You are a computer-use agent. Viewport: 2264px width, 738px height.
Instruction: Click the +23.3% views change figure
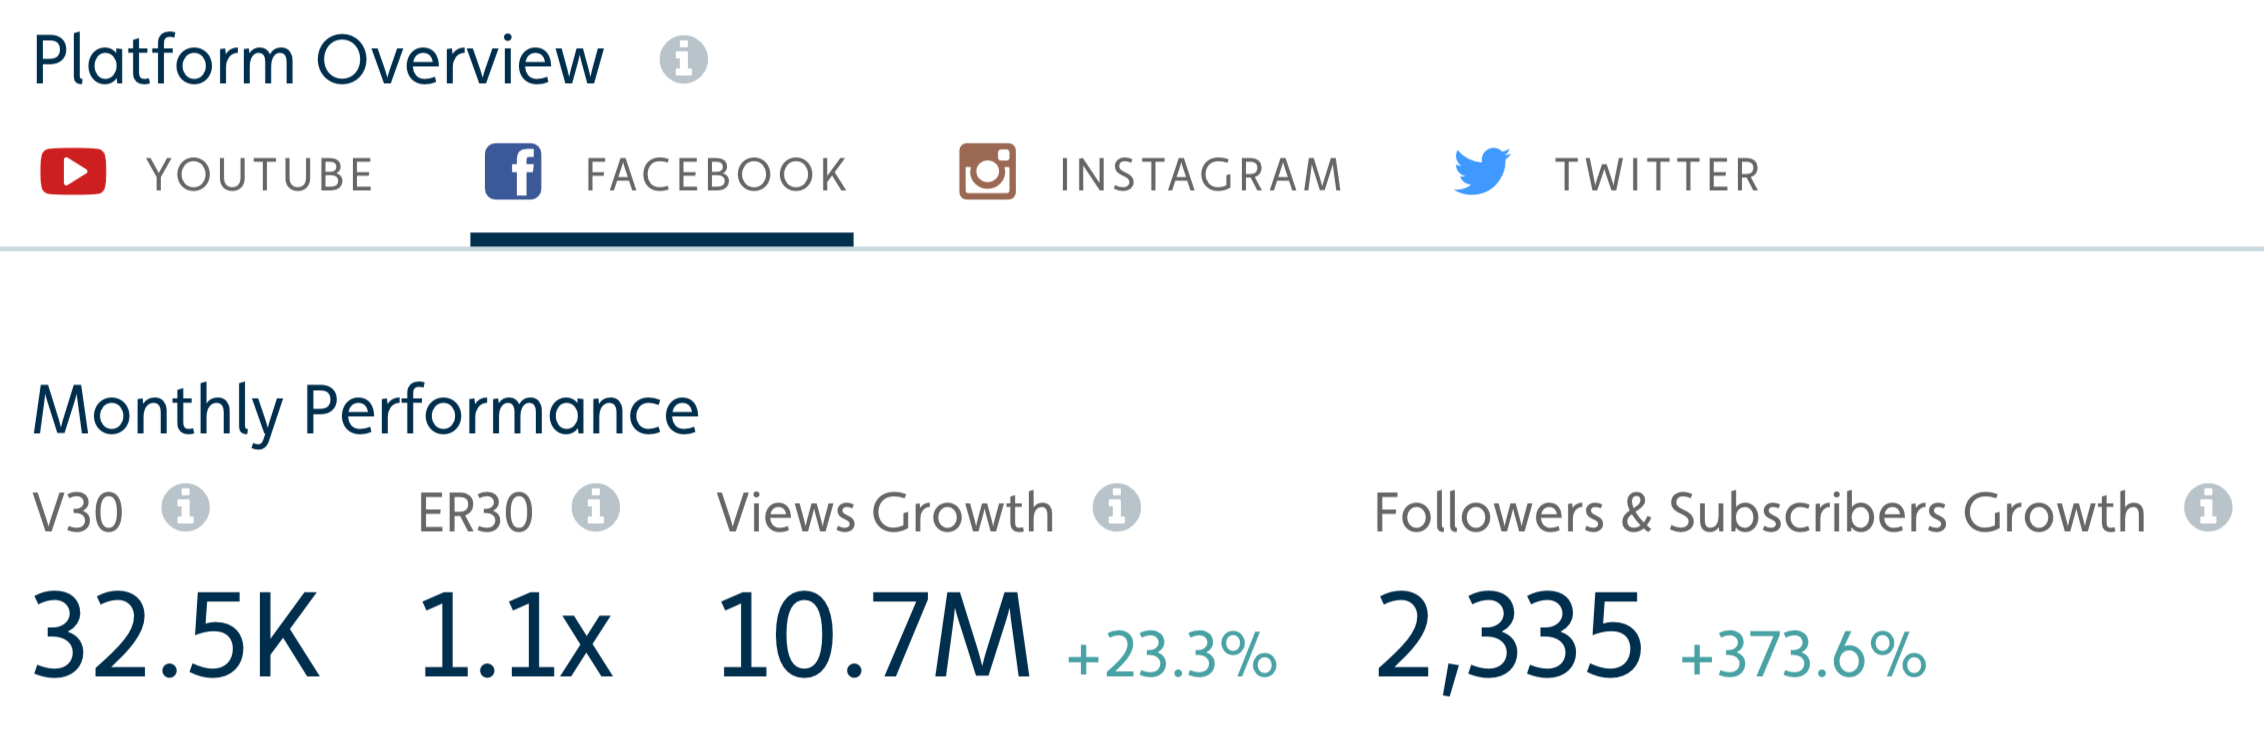click(x=1172, y=656)
